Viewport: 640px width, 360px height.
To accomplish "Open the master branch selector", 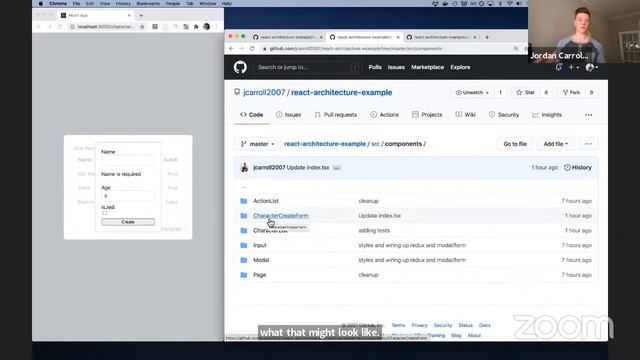I will pos(257,144).
